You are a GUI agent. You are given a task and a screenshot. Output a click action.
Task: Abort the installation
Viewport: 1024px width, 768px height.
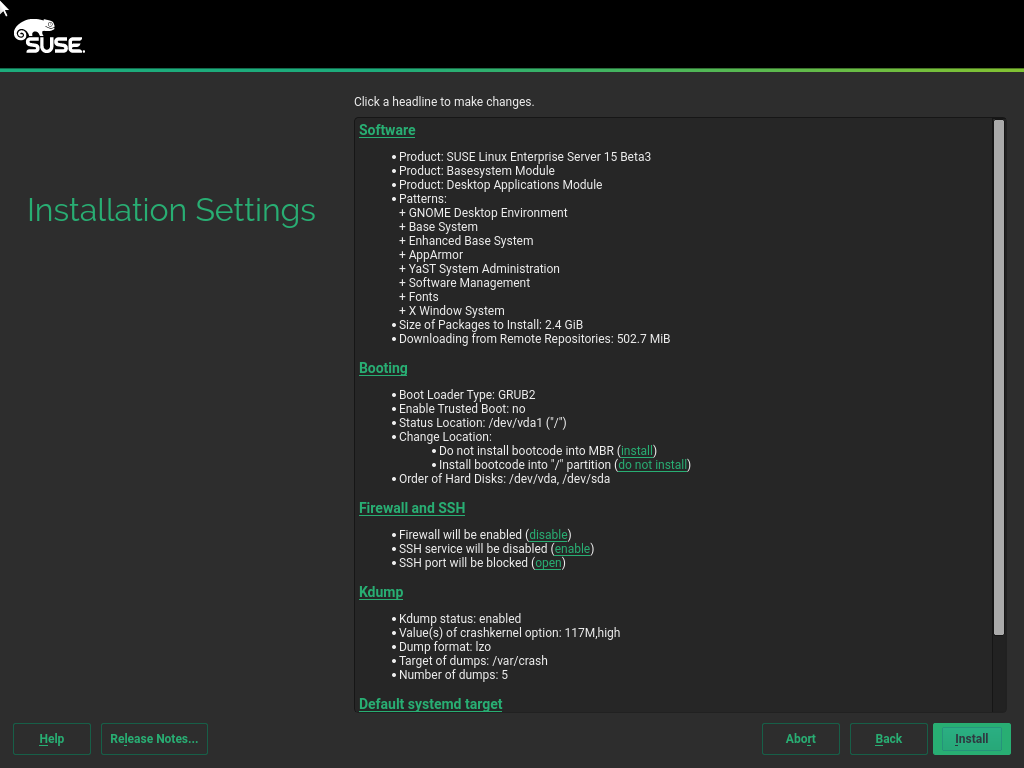[800, 739]
